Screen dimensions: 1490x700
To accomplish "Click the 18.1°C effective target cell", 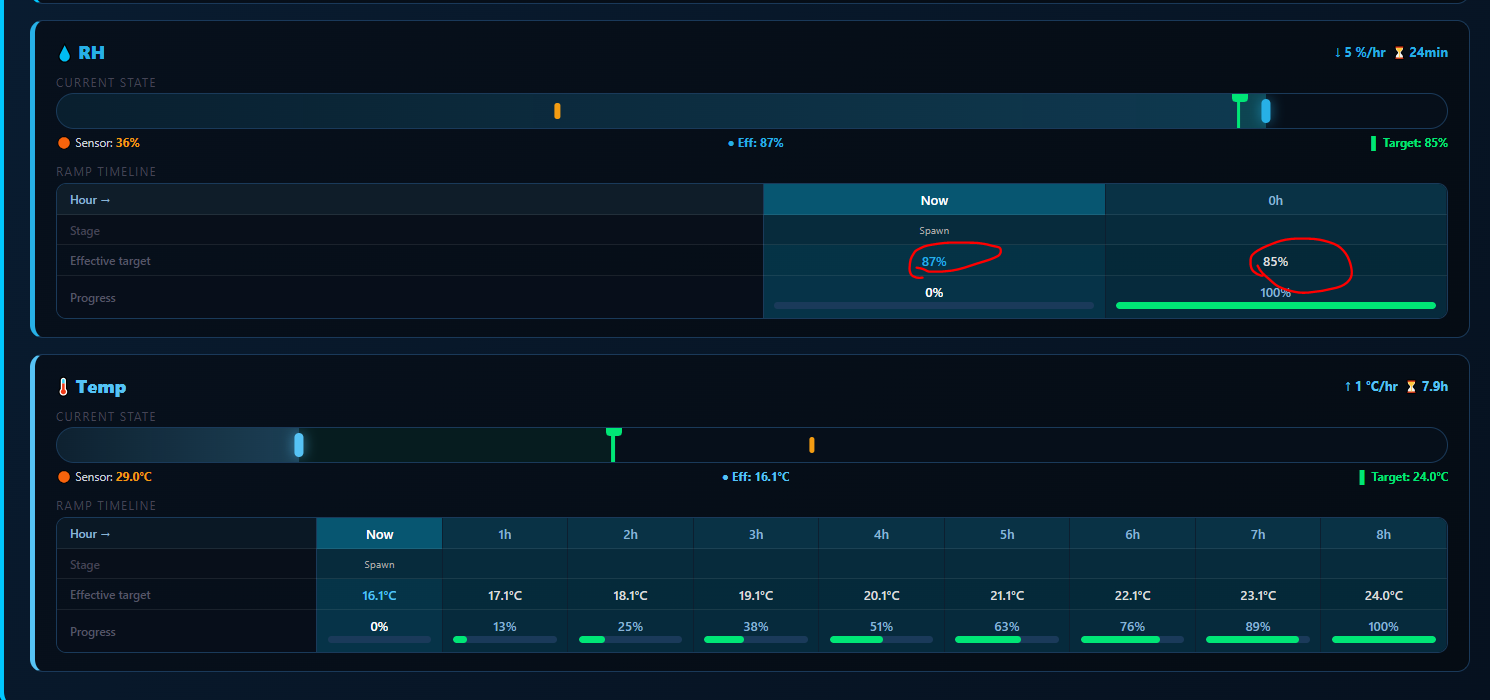I will 630,595.
